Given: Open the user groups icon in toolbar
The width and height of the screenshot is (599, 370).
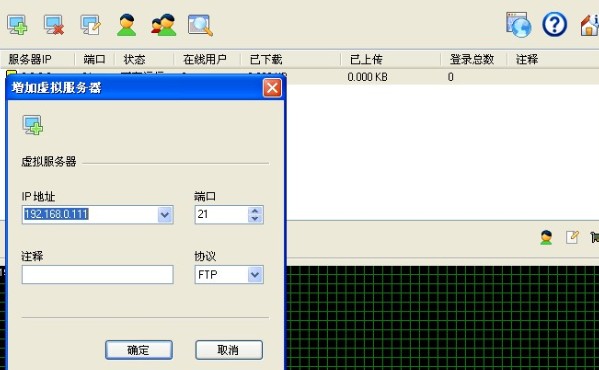Looking at the screenshot, I should click(164, 25).
